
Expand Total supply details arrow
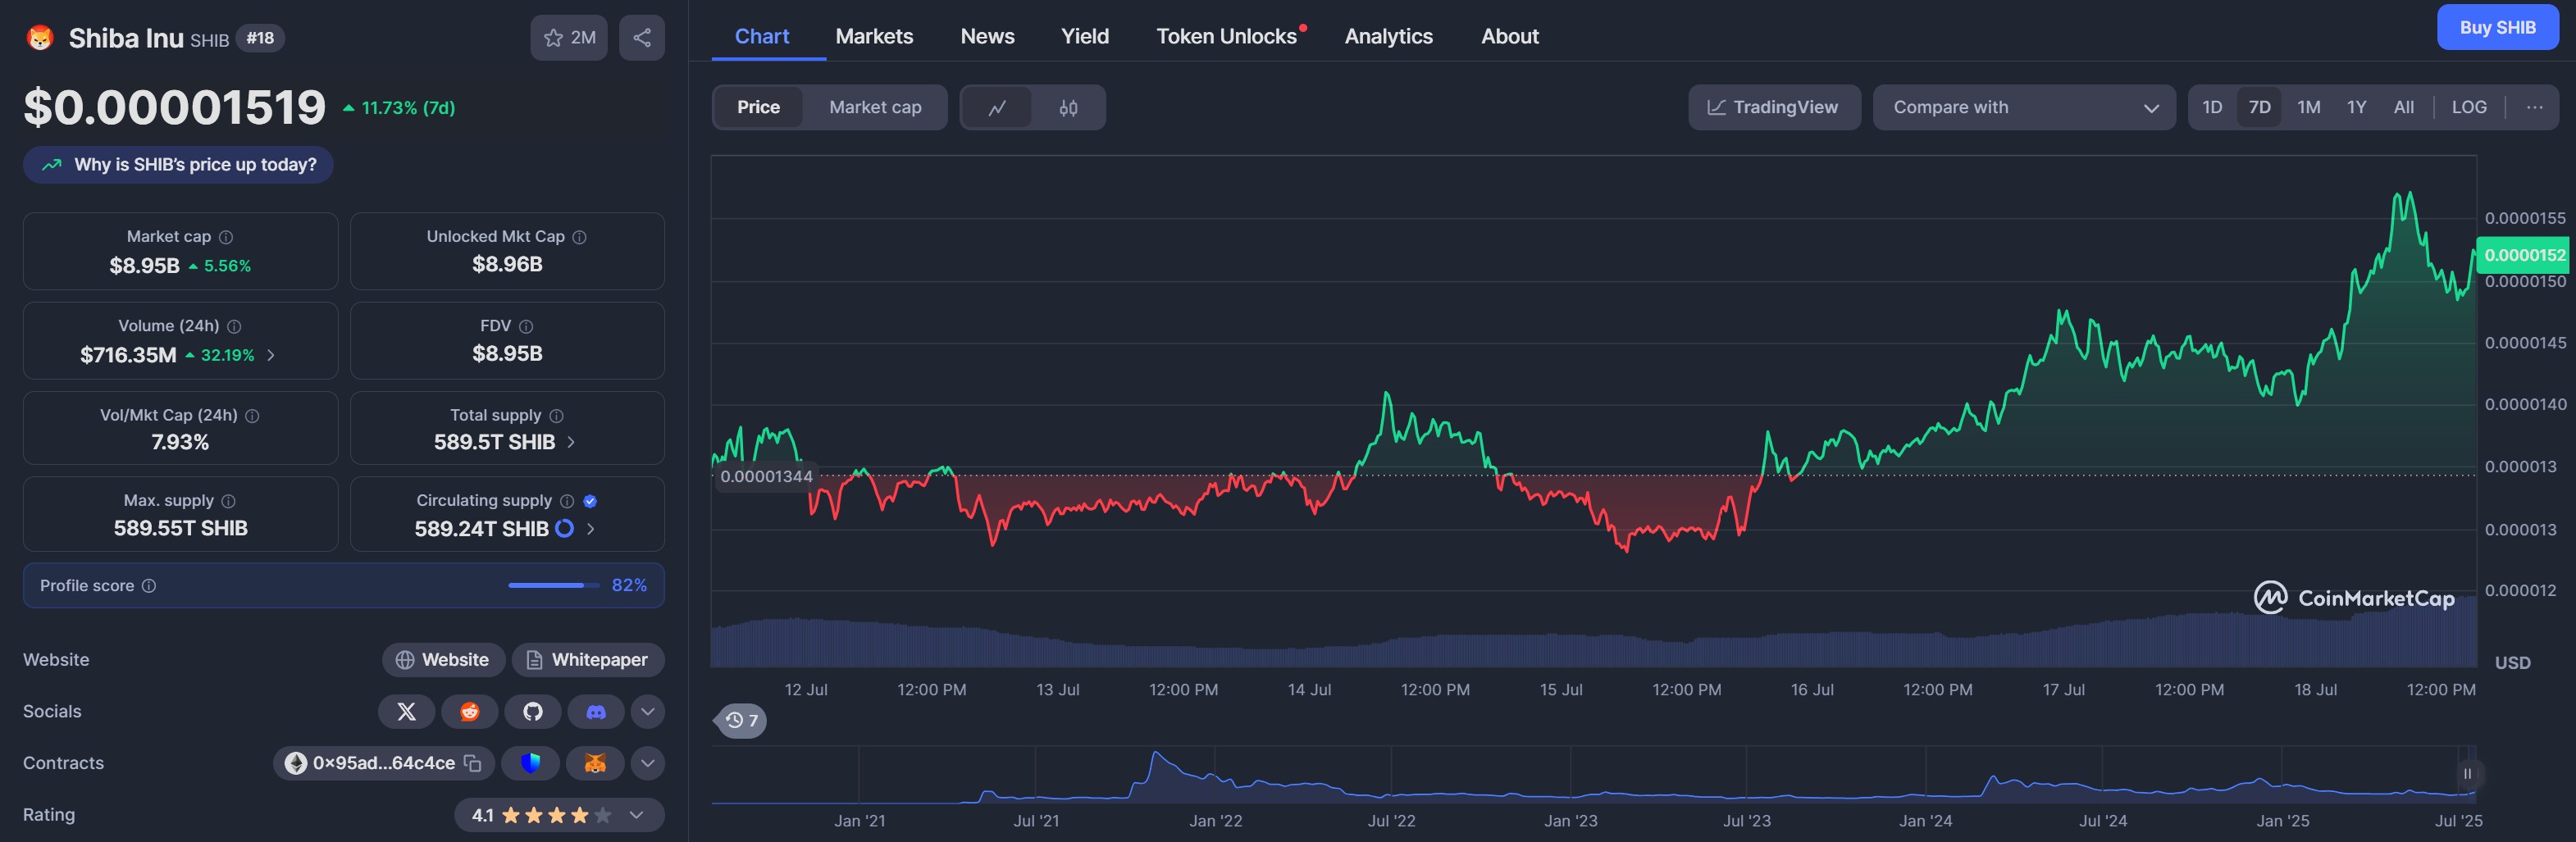[571, 442]
